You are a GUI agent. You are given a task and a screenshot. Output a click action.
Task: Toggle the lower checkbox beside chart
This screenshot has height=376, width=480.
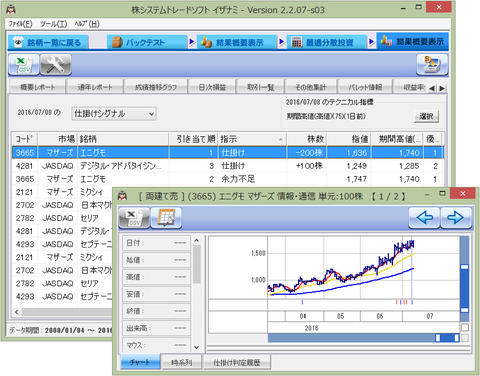(465, 338)
